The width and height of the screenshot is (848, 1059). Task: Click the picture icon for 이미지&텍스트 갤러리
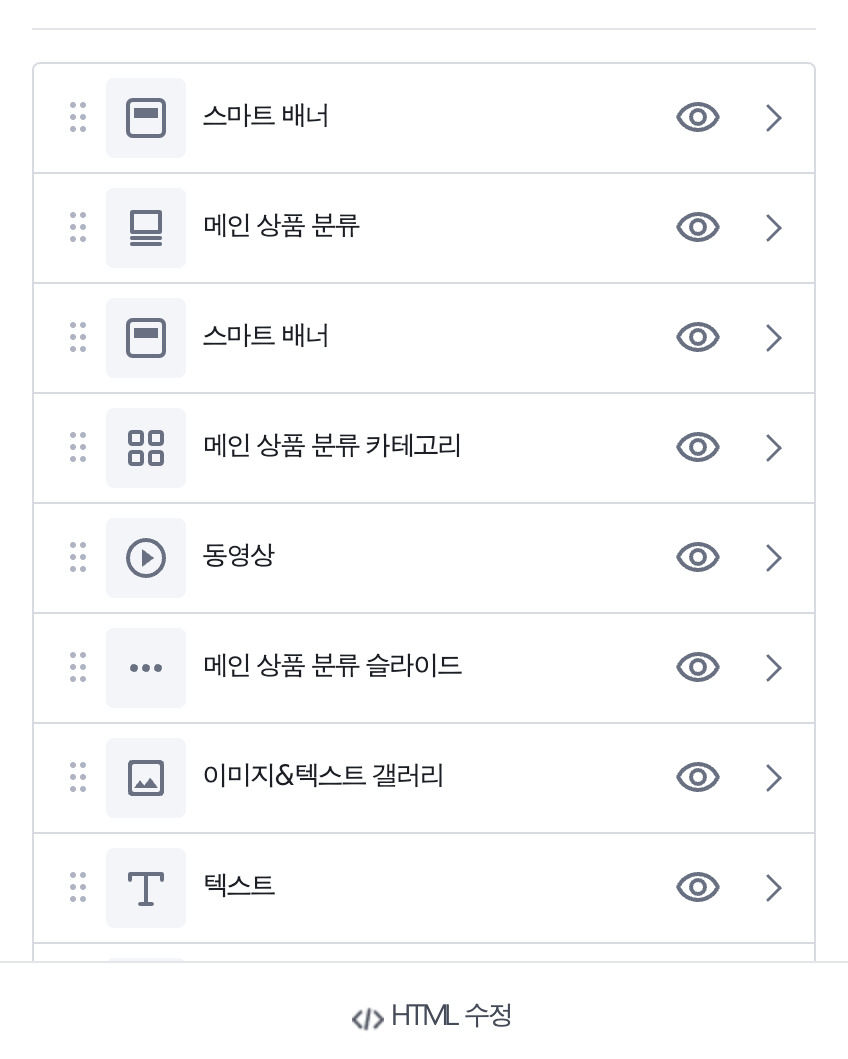(146, 778)
